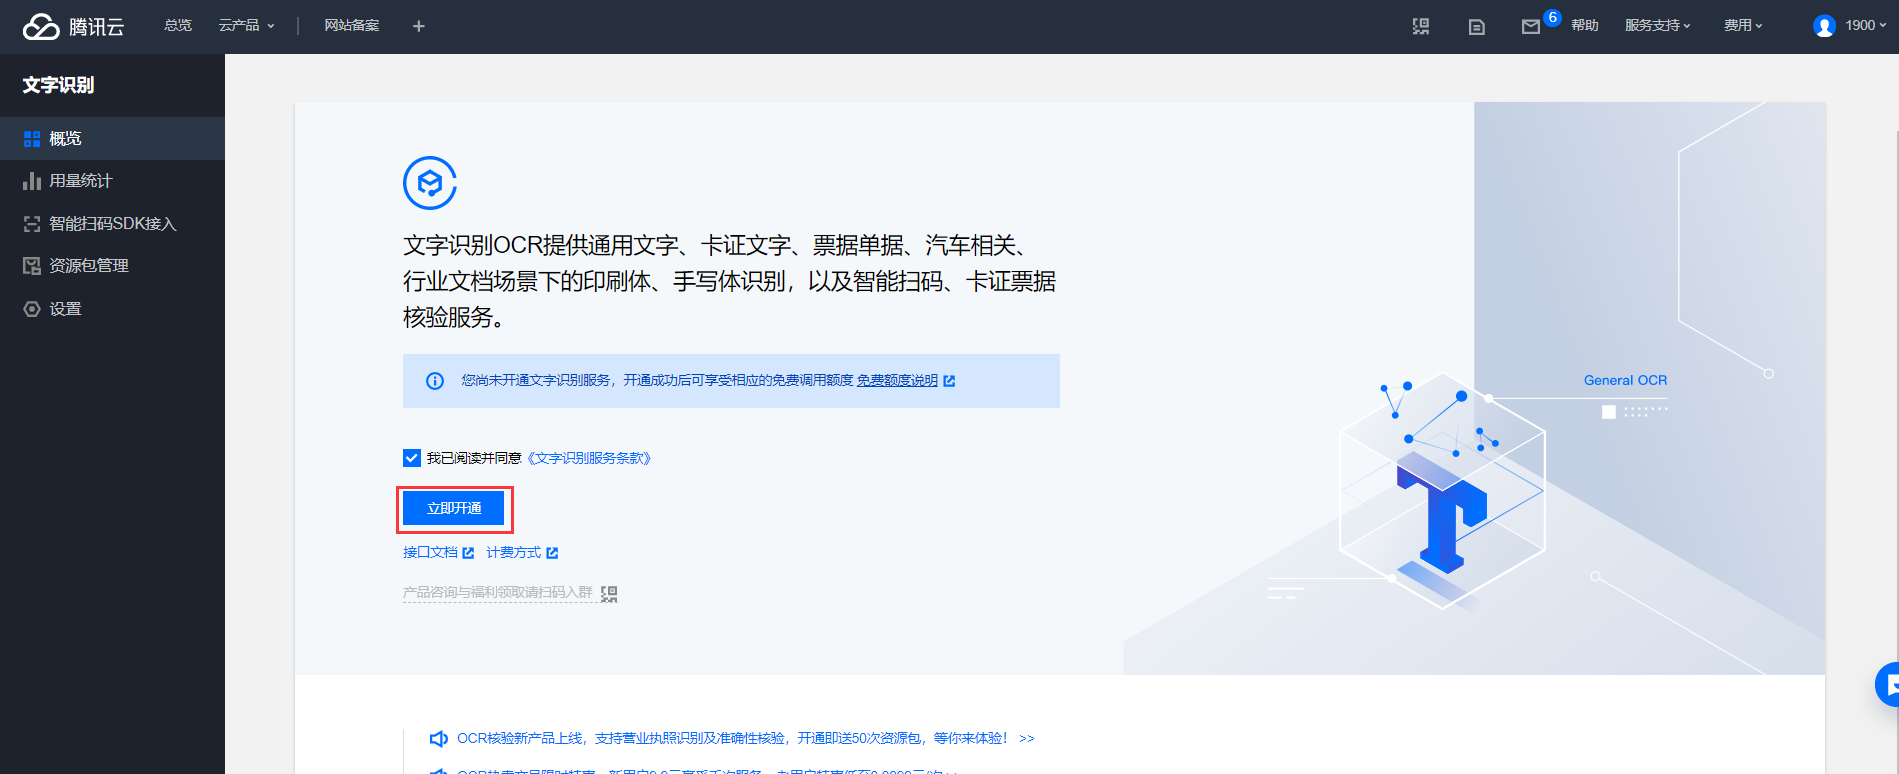This screenshot has height=774, width=1899.
Task: Uncheck the 我已阅读并同意 agreement checkbox
Action: tap(412, 458)
